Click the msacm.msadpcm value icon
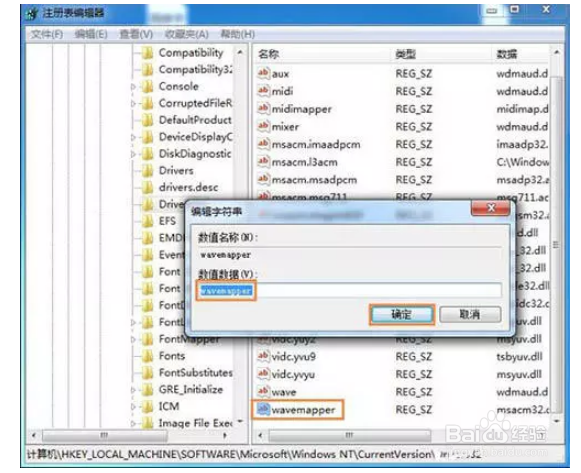581x473 pixels. pyautogui.click(x=263, y=179)
